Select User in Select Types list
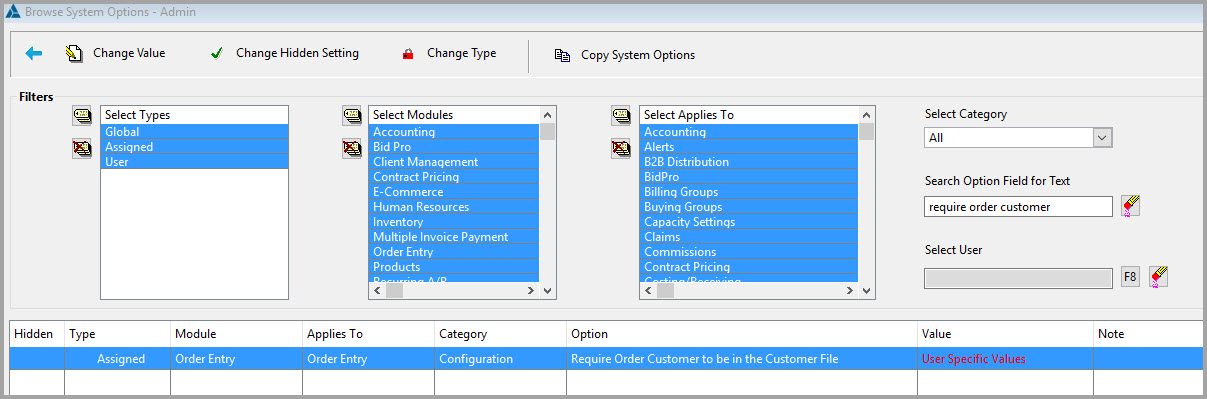The image size is (1207, 399). point(194,162)
